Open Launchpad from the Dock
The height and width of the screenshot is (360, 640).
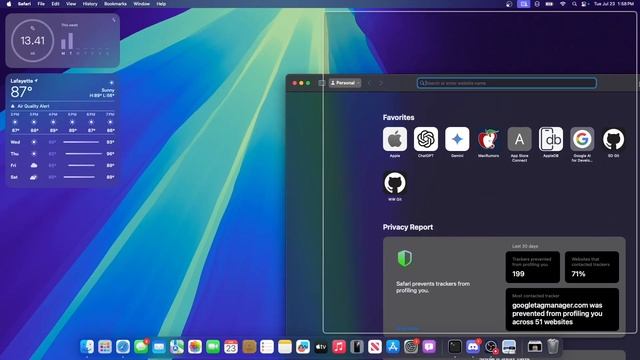[x=105, y=347]
